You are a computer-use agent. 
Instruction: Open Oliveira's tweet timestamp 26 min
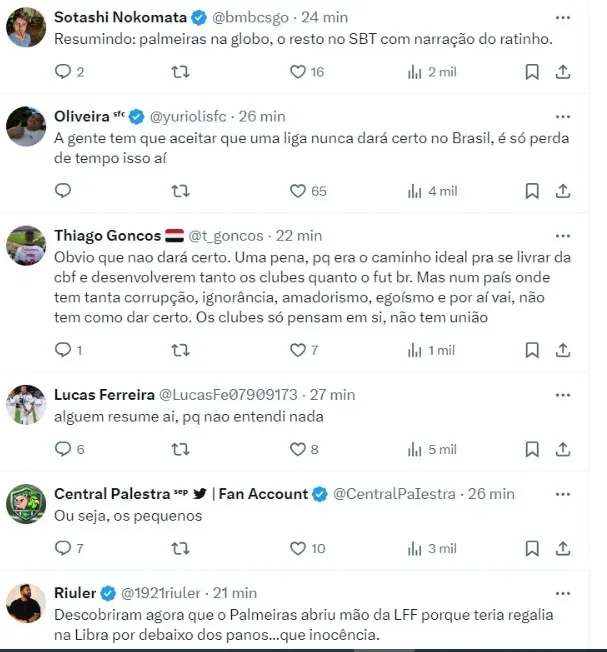click(263, 116)
